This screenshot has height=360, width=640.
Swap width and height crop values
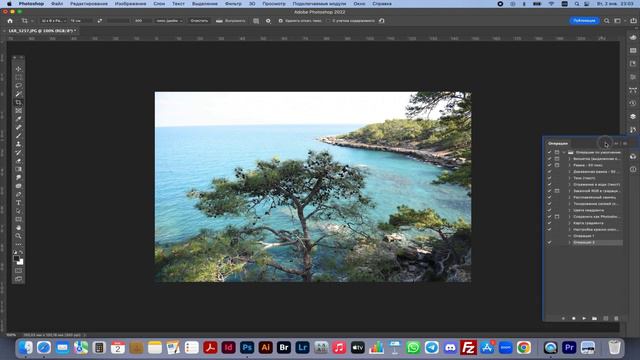(100, 21)
